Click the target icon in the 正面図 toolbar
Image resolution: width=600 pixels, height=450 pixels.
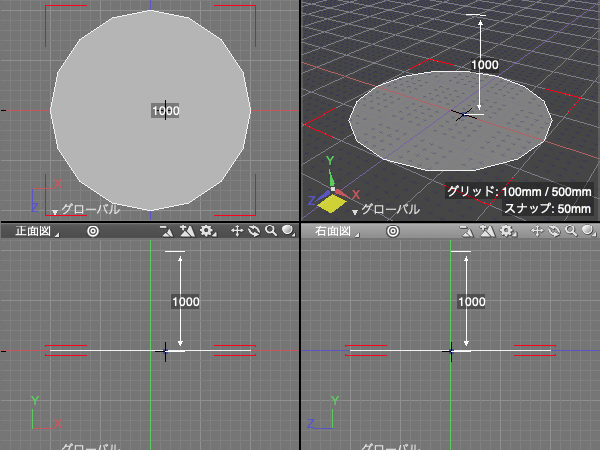(93, 231)
